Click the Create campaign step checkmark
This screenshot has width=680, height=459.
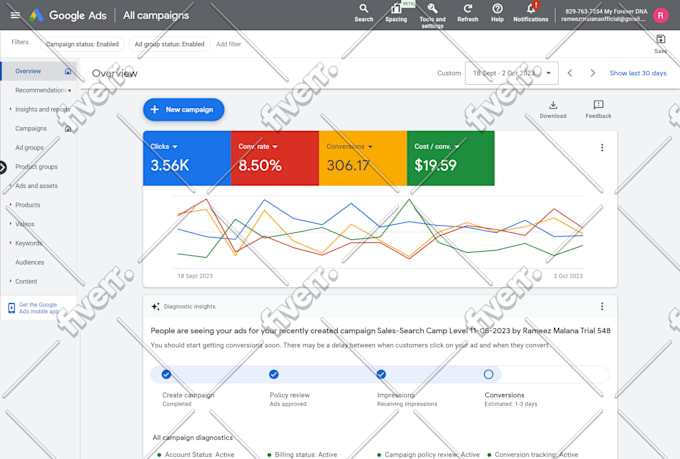[x=166, y=374]
